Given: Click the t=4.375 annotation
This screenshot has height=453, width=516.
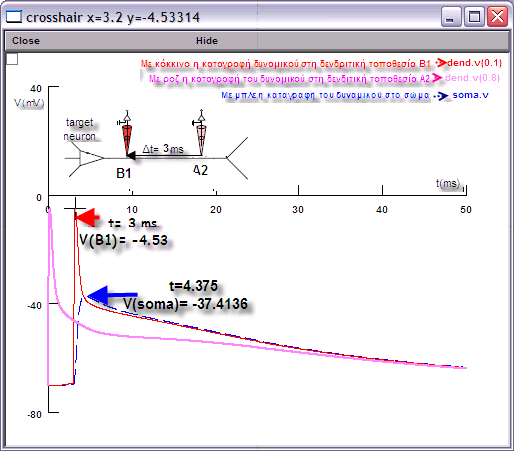Looking at the screenshot, I should [x=193, y=286].
